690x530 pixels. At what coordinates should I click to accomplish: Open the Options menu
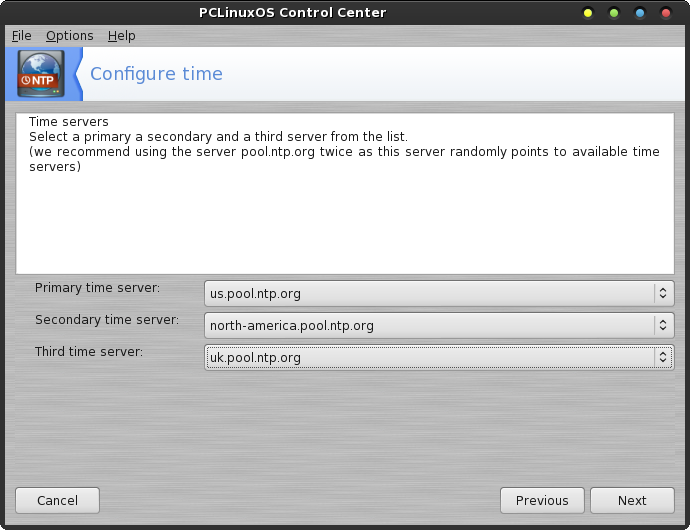(x=70, y=36)
